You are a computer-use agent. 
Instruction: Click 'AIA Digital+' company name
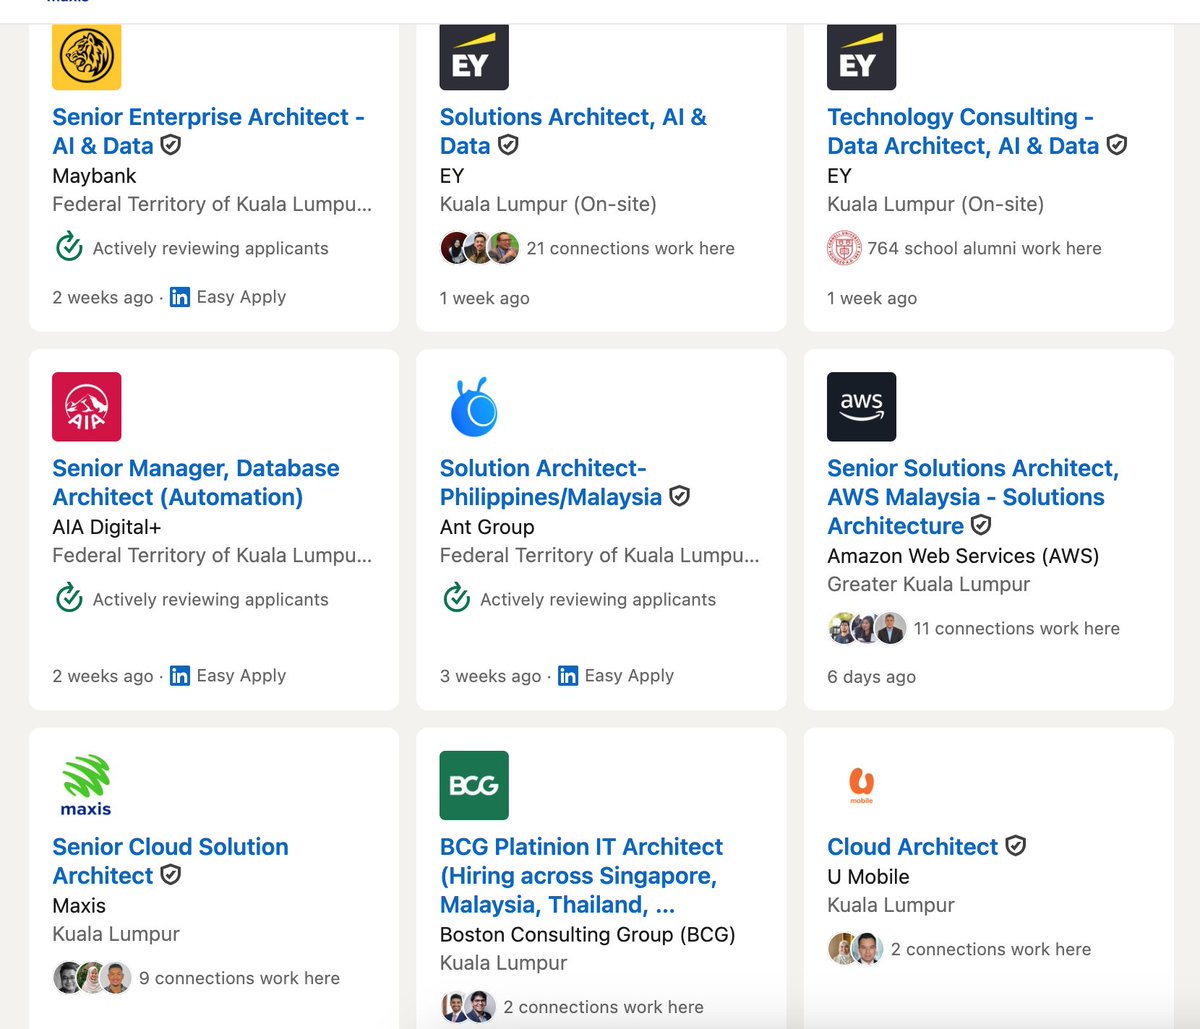106,527
